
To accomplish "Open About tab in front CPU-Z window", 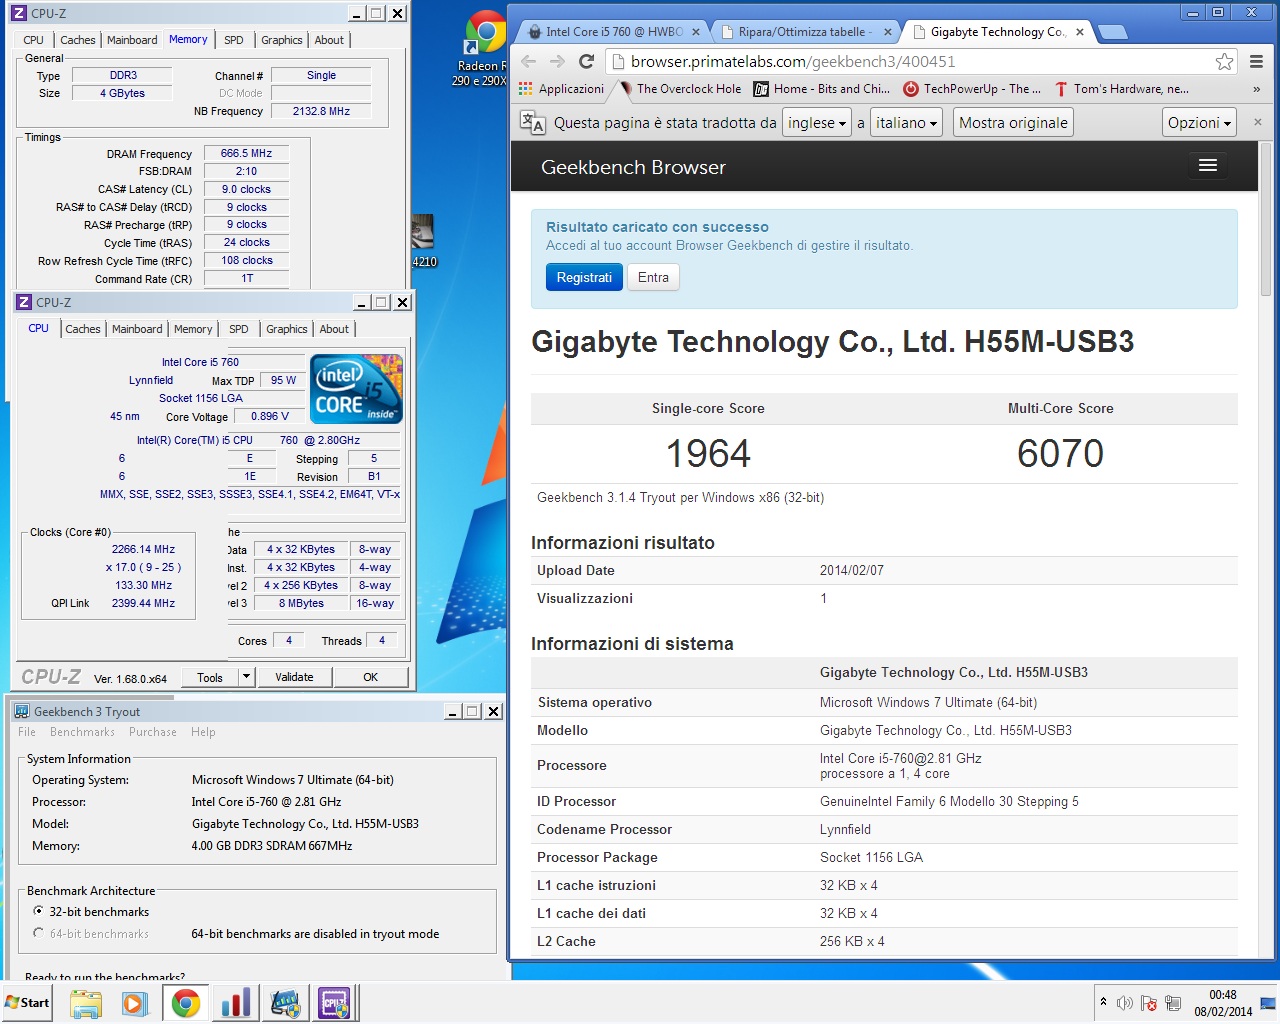I will pyautogui.click(x=334, y=329).
